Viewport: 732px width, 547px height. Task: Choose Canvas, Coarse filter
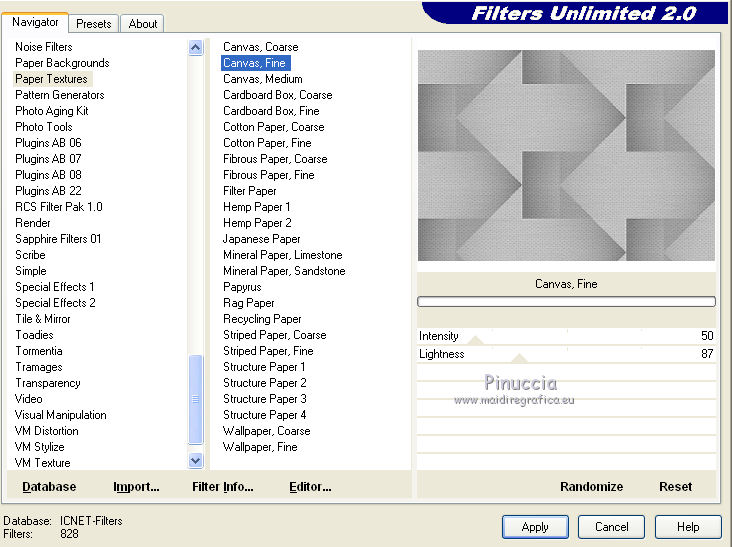tap(260, 47)
